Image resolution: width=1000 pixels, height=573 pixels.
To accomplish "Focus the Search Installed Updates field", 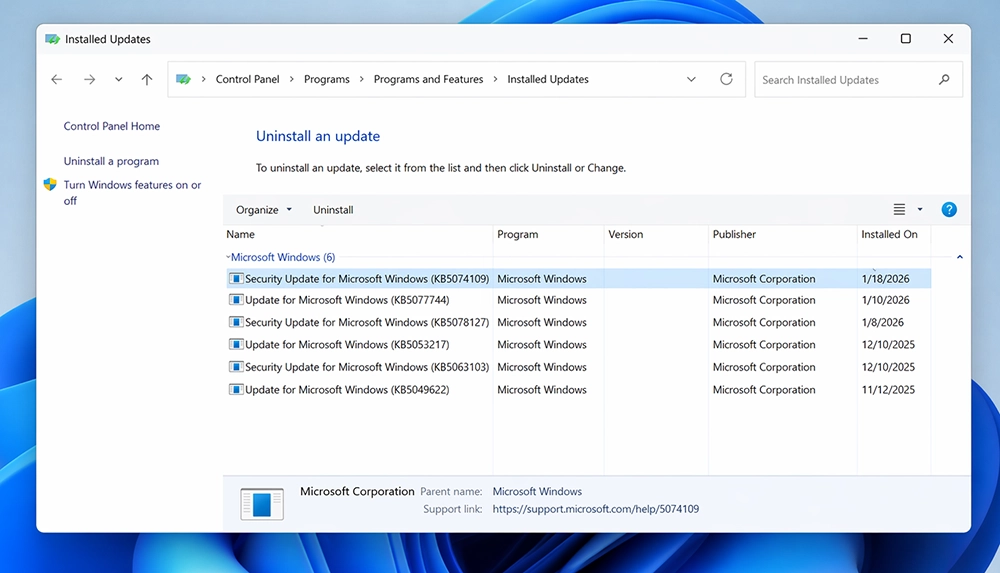I will 858,80.
